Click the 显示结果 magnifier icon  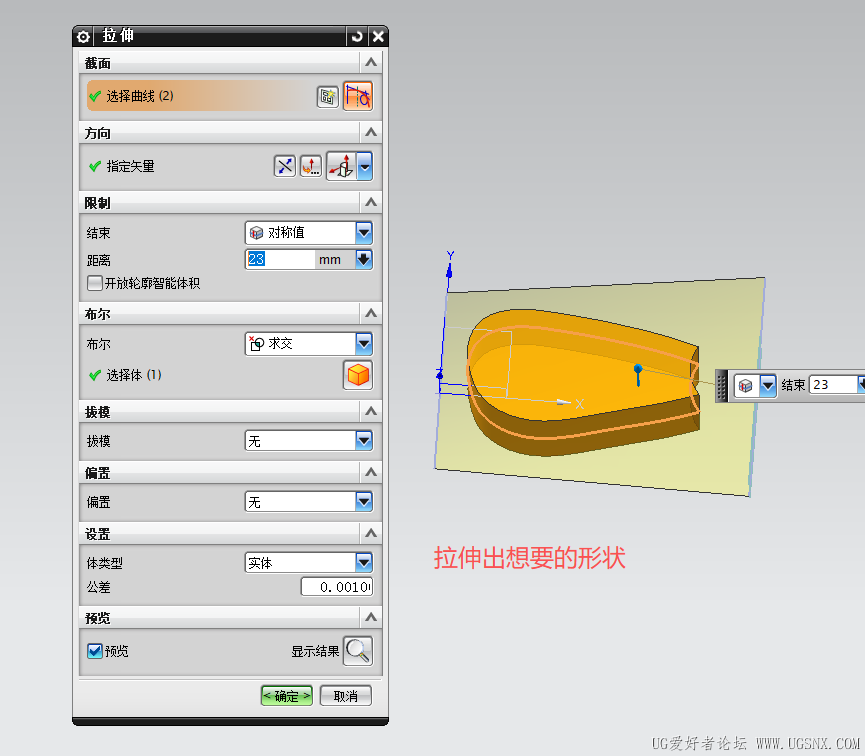[x=357, y=651]
